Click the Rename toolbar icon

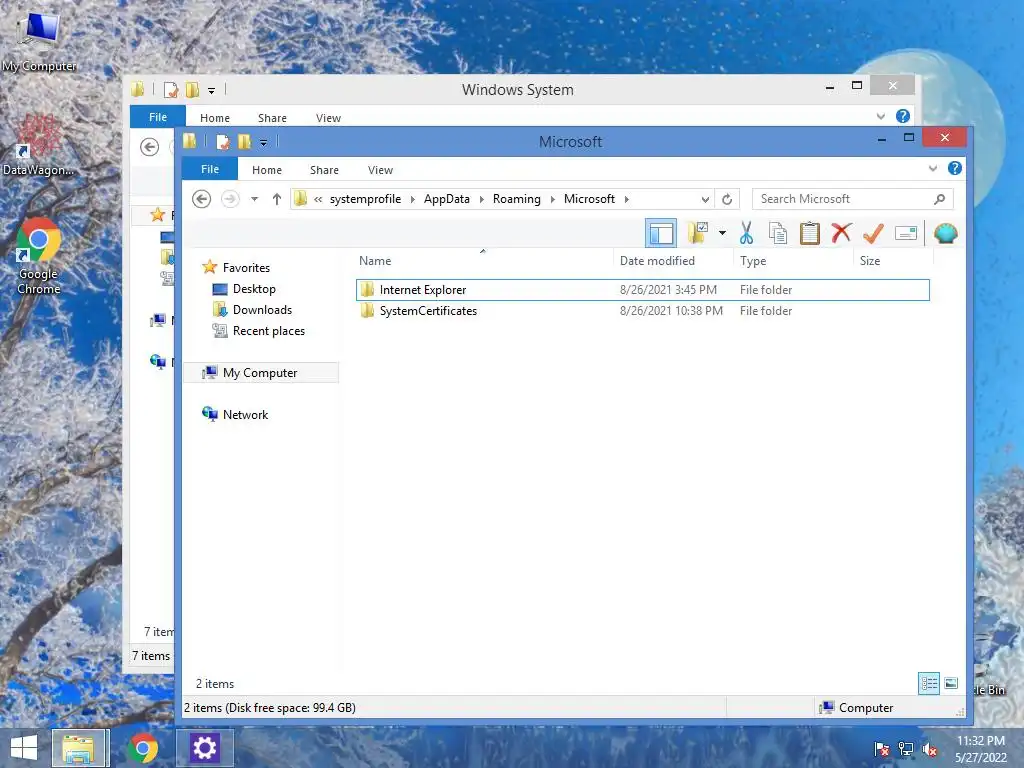[906, 232]
